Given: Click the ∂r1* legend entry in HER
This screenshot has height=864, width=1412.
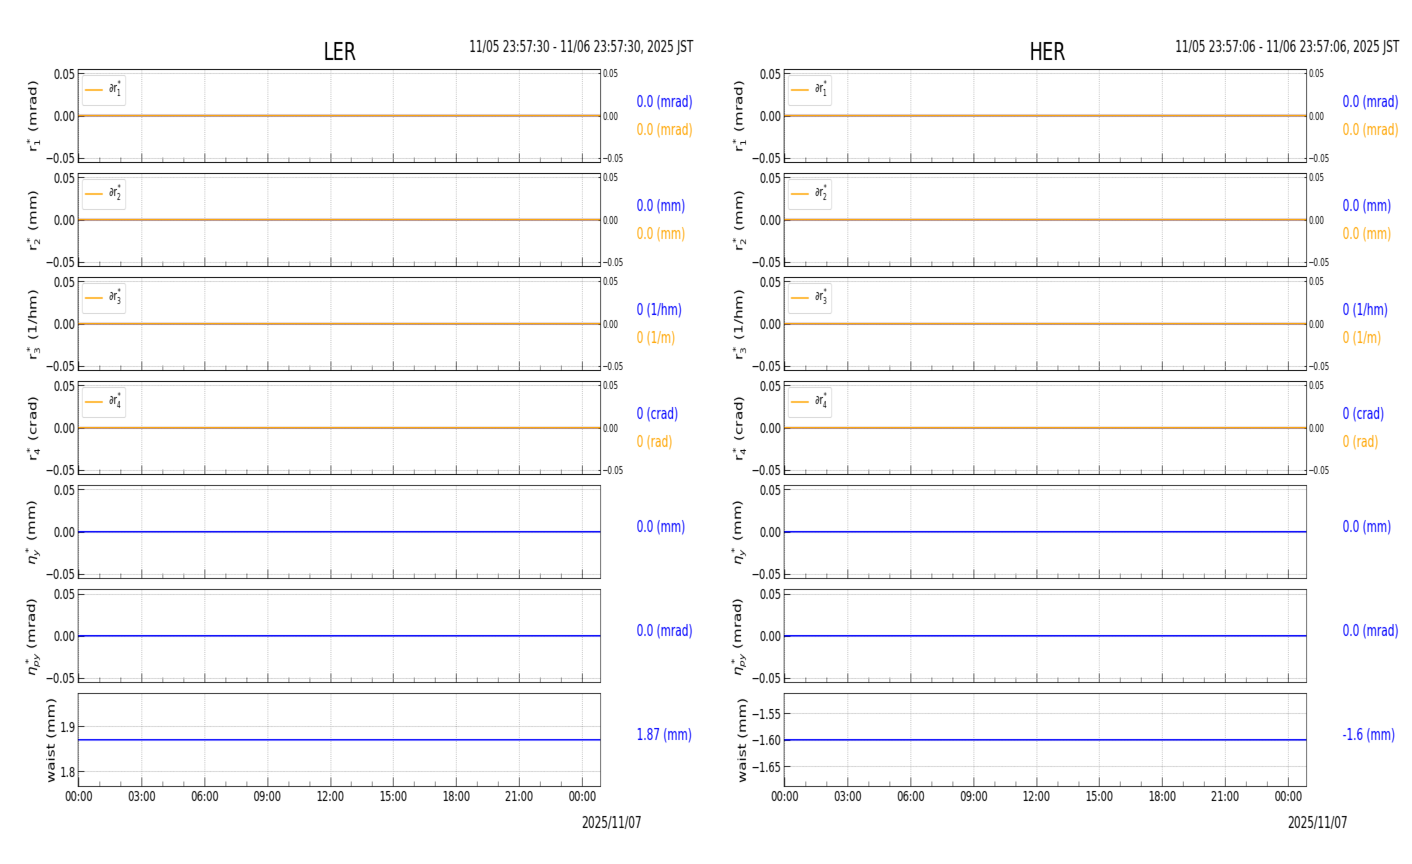Looking at the screenshot, I should (x=810, y=90).
